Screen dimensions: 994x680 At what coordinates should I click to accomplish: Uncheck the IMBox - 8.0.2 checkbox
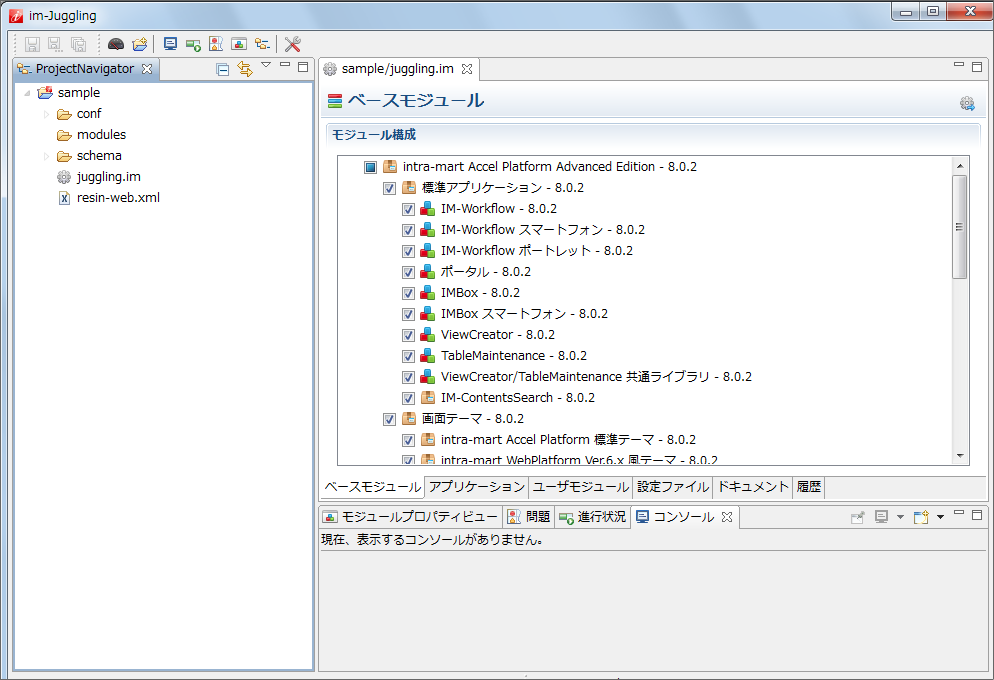click(x=408, y=293)
